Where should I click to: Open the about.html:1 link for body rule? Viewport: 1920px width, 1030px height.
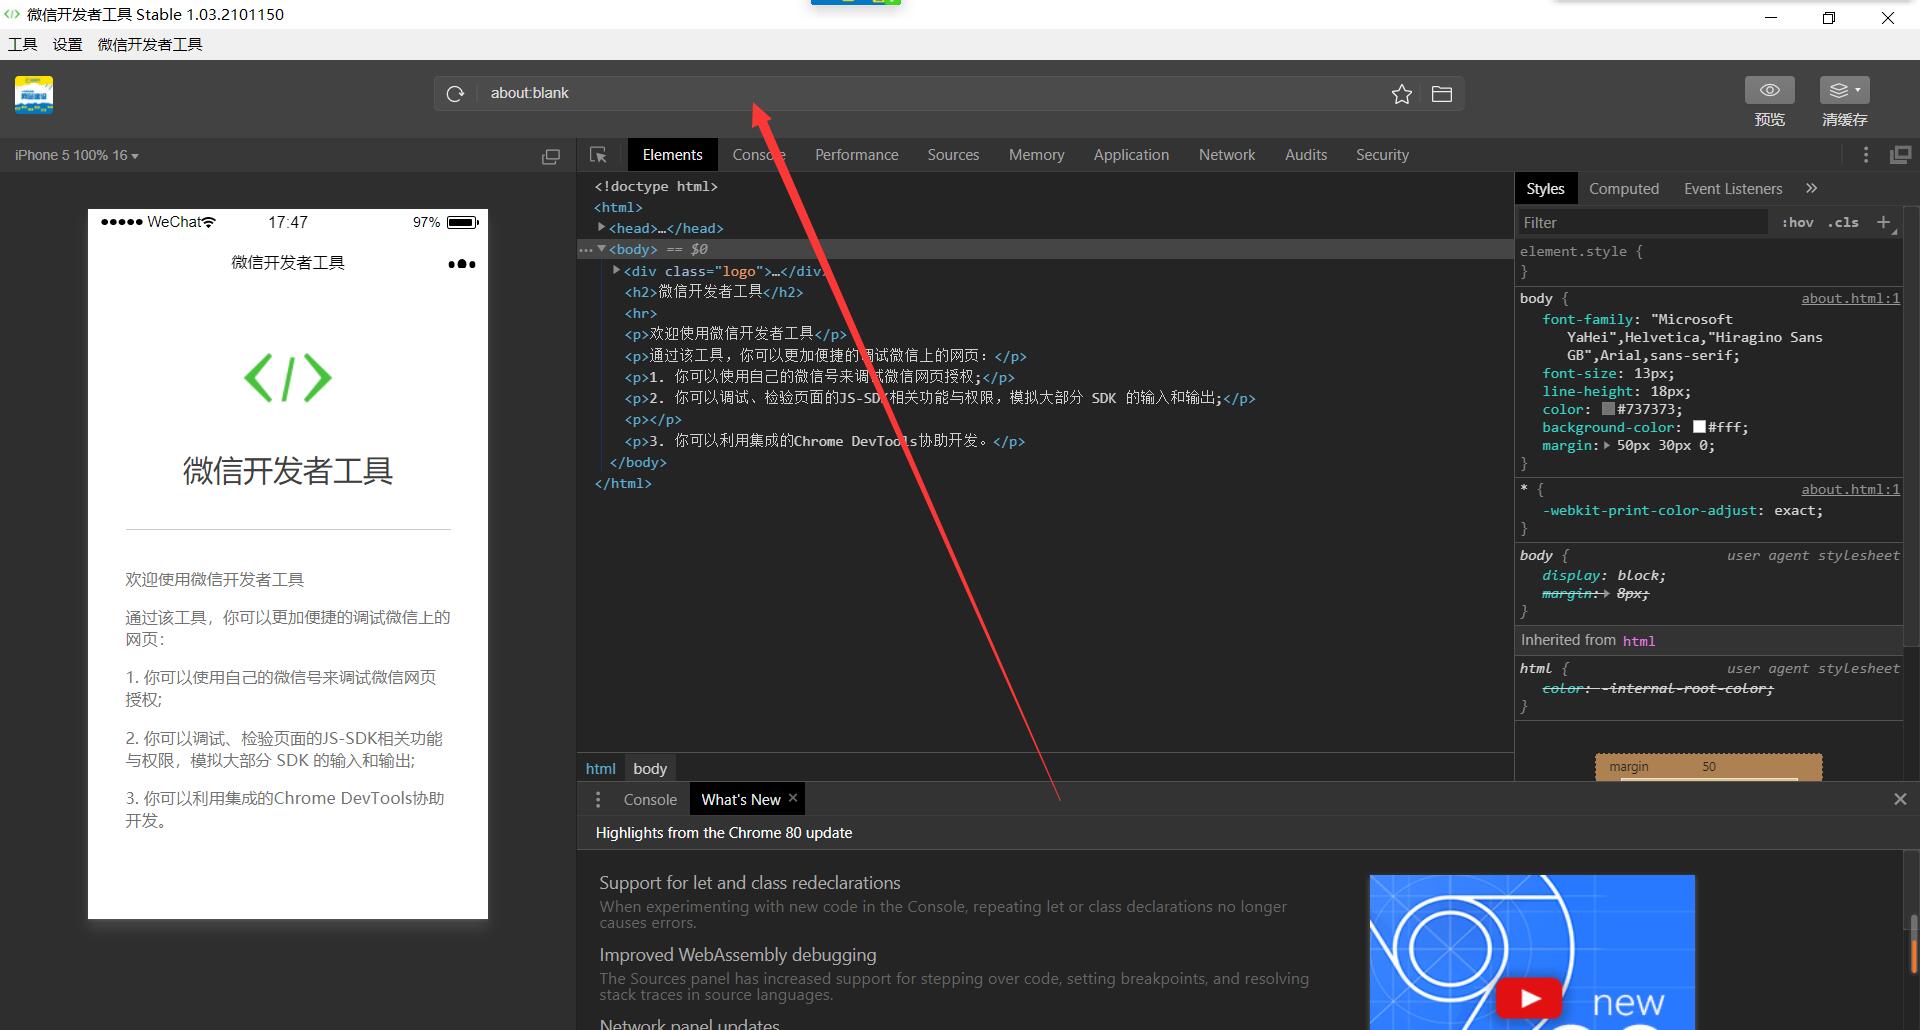click(x=1850, y=298)
